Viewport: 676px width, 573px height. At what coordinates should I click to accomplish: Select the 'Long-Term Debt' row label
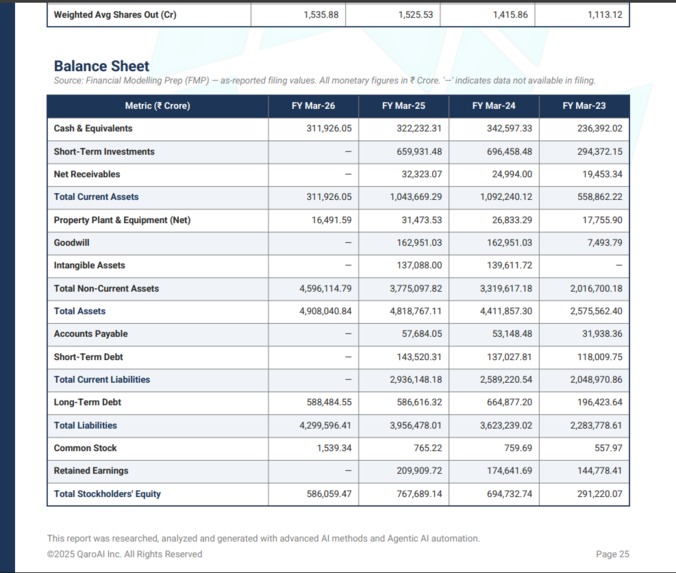pos(88,402)
